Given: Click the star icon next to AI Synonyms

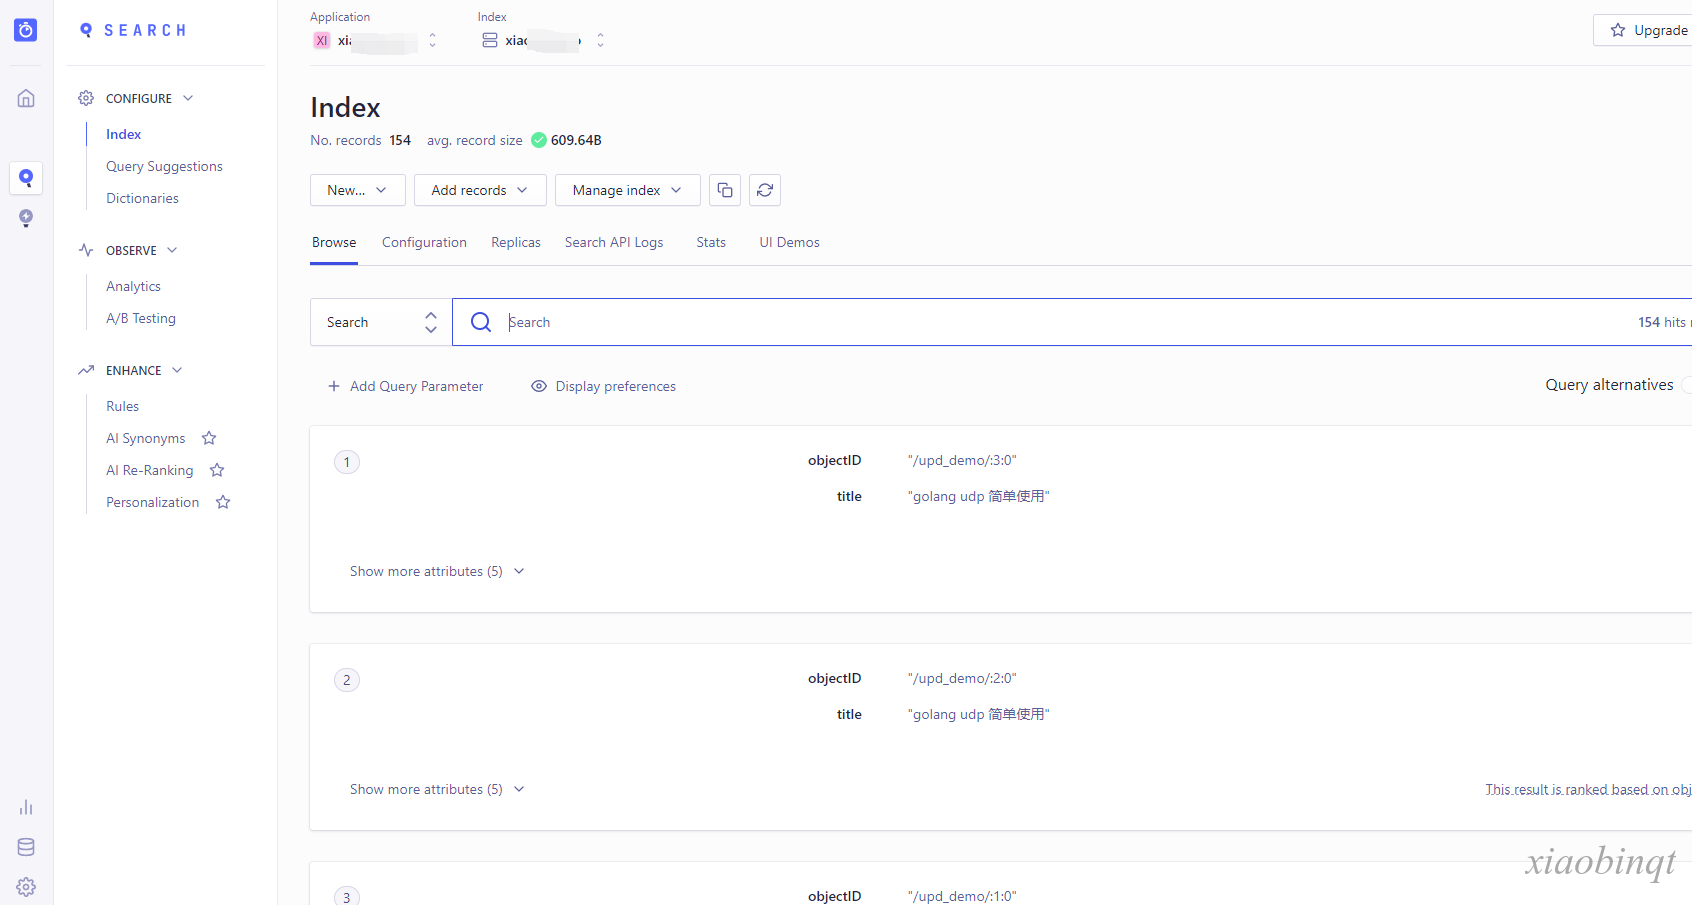Looking at the screenshot, I should pyautogui.click(x=209, y=438).
